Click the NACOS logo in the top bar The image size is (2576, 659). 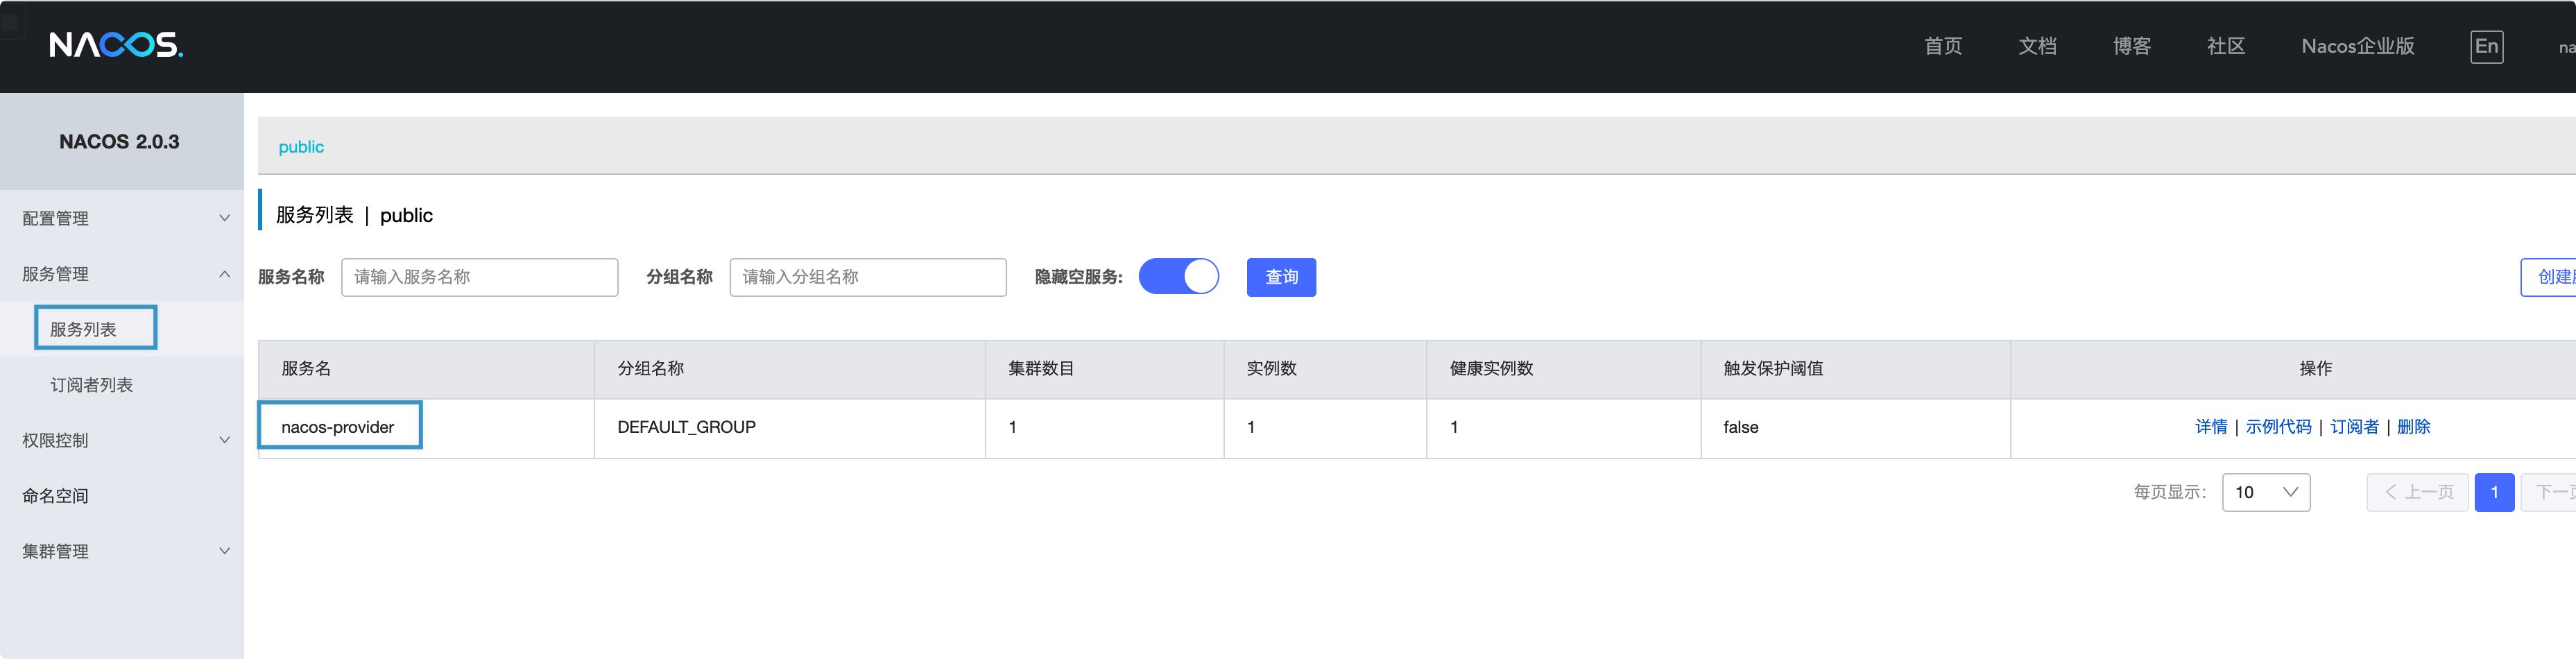[x=116, y=46]
